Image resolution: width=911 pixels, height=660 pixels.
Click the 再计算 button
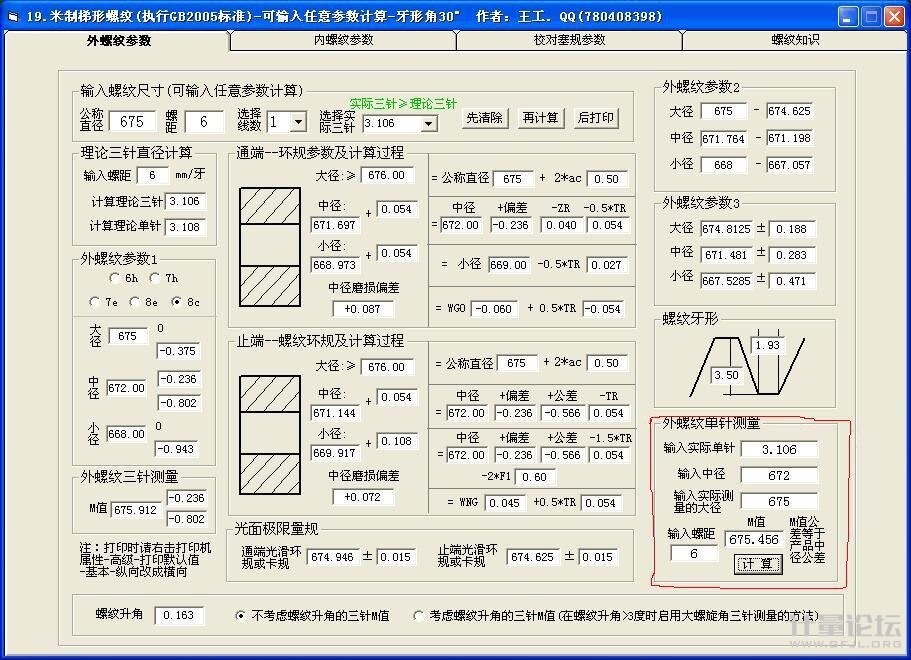[540, 118]
